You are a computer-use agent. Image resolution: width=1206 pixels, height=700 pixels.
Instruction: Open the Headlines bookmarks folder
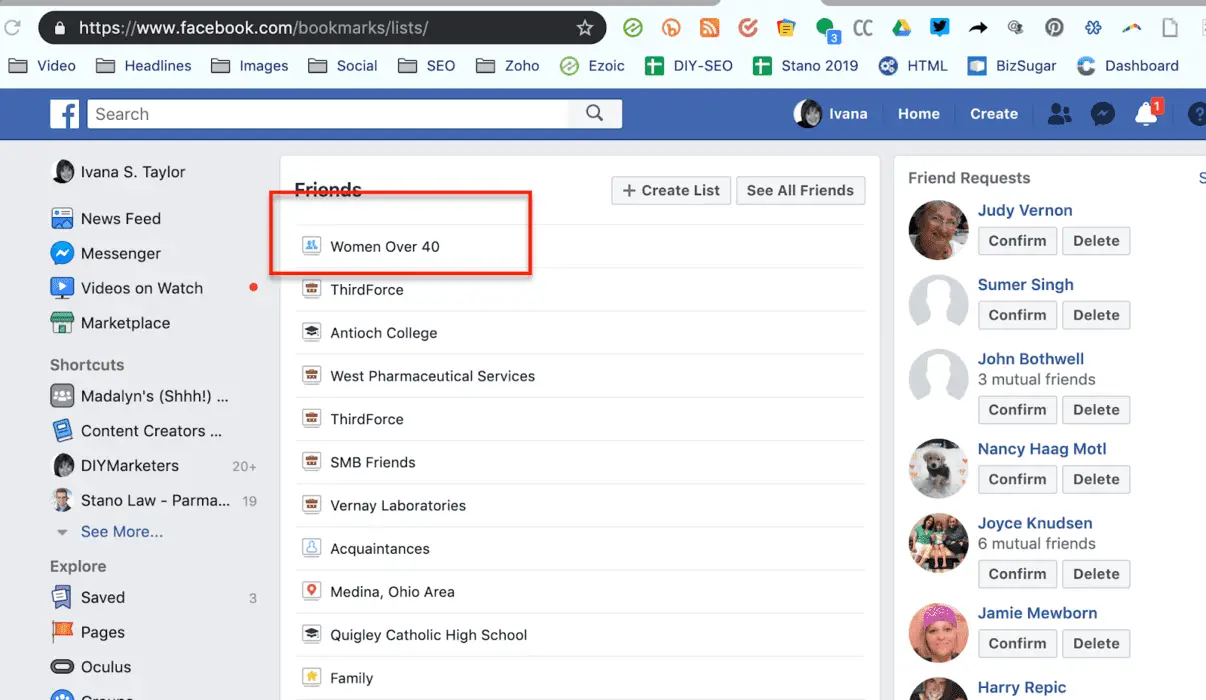[x=144, y=66]
